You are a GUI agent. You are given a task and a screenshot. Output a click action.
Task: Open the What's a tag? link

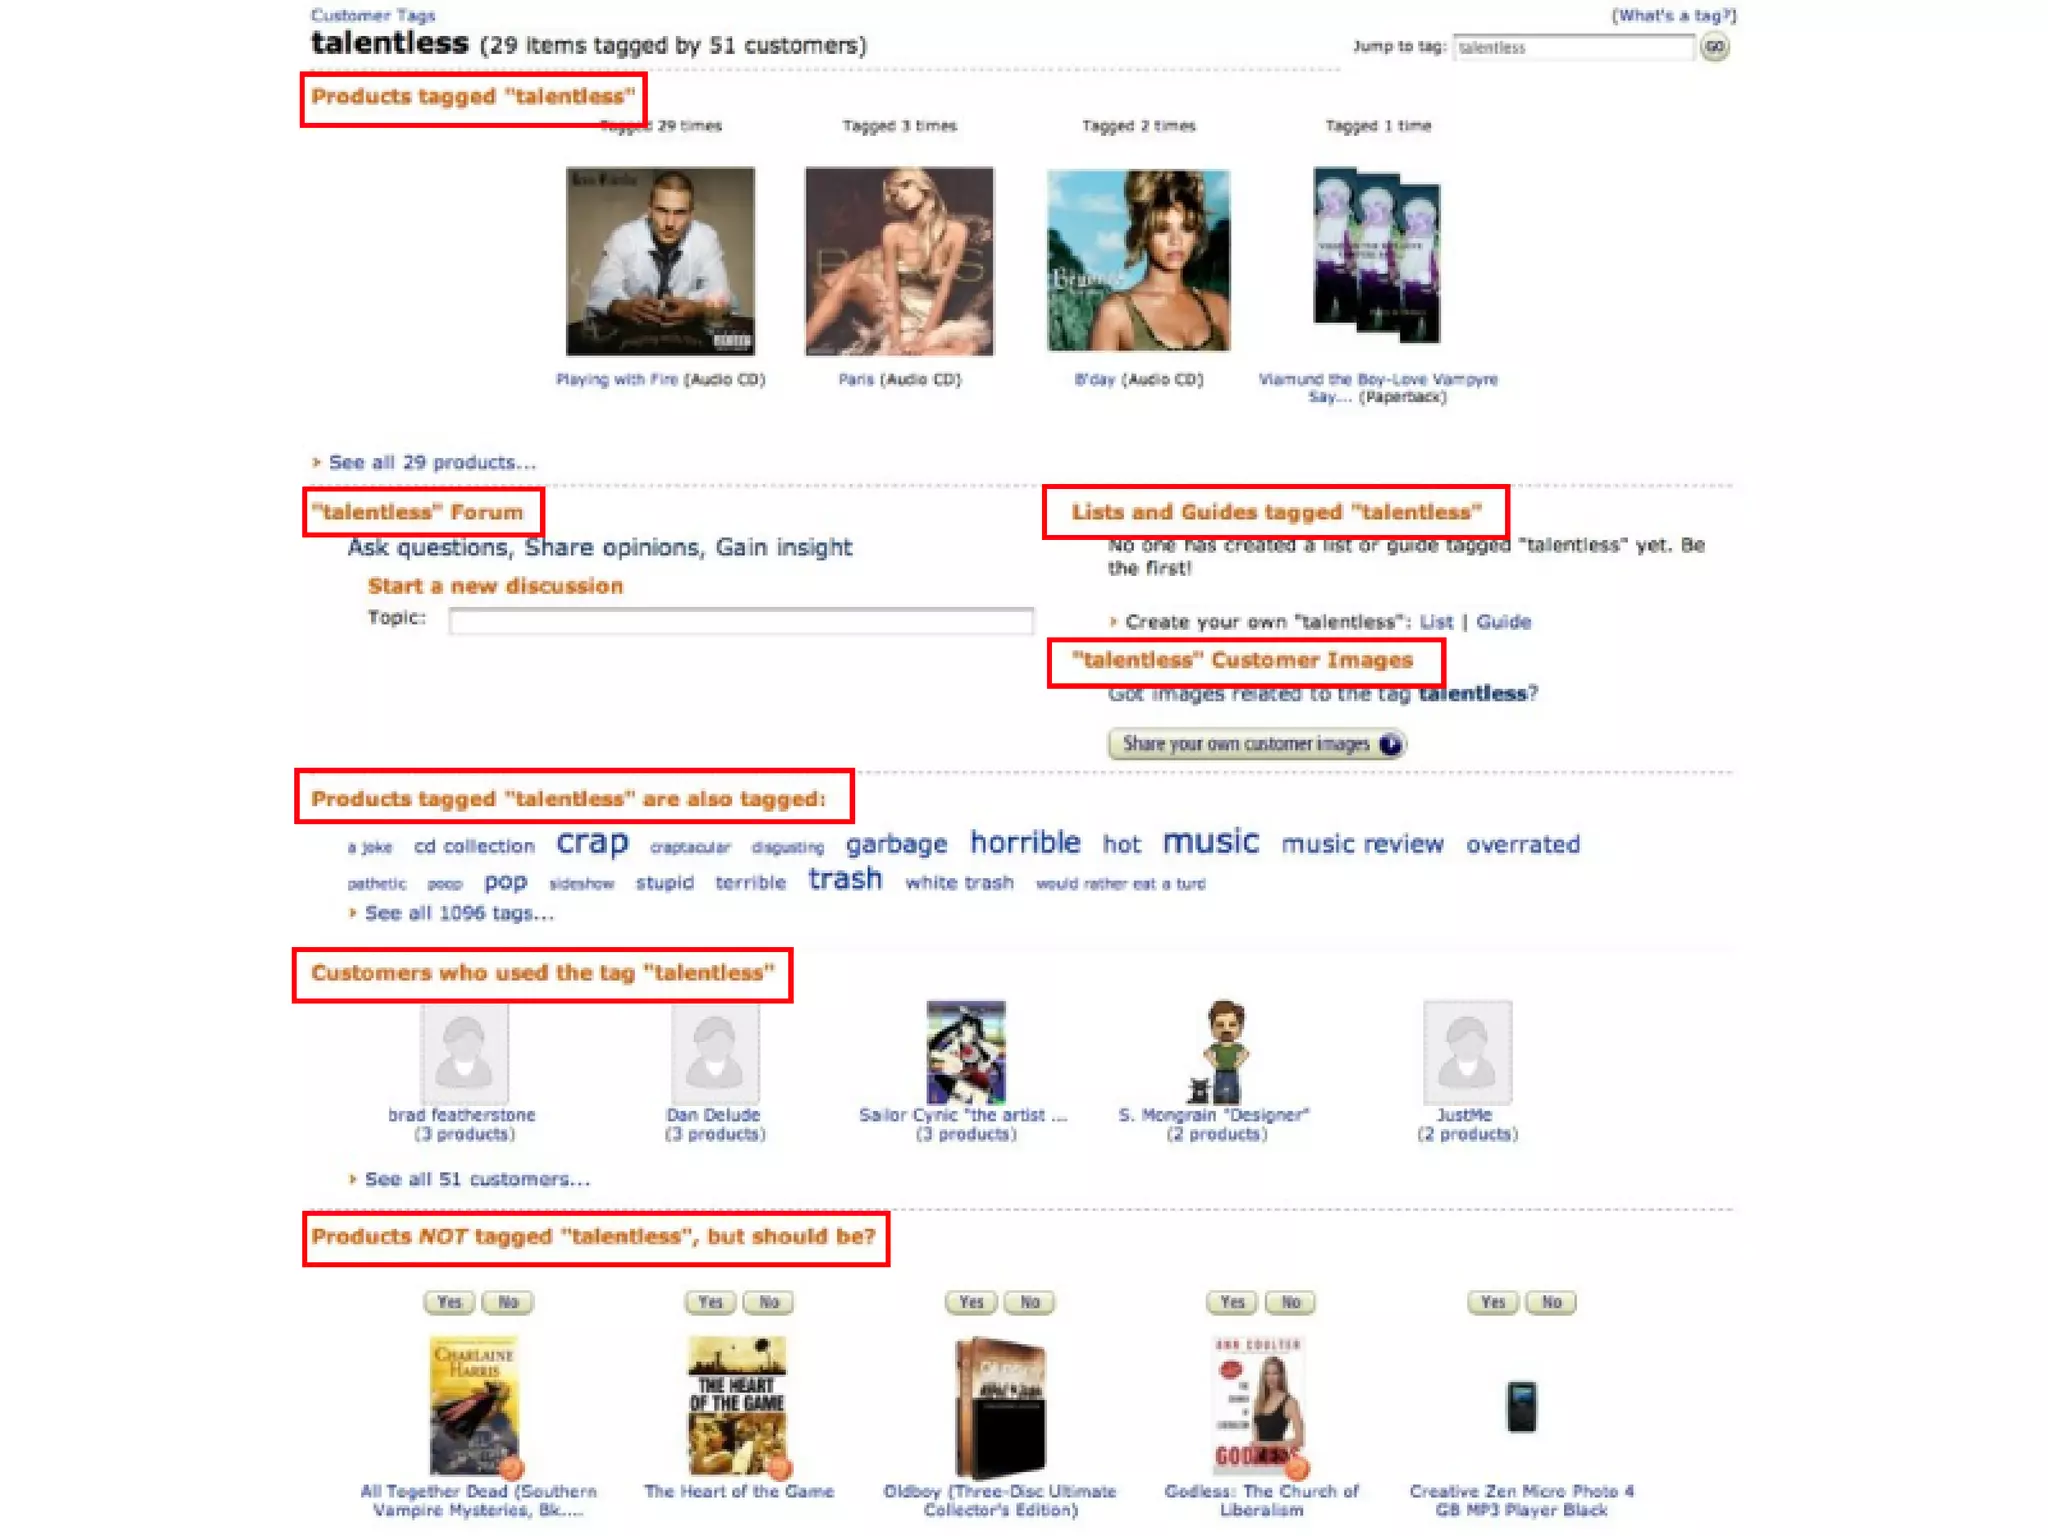pos(1673,15)
